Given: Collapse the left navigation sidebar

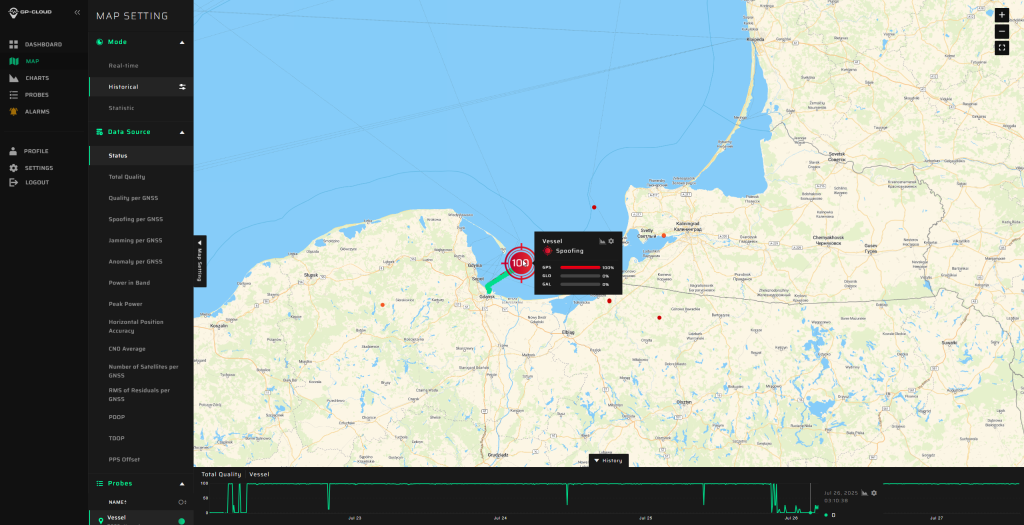Looking at the screenshot, I should click(78, 12).
